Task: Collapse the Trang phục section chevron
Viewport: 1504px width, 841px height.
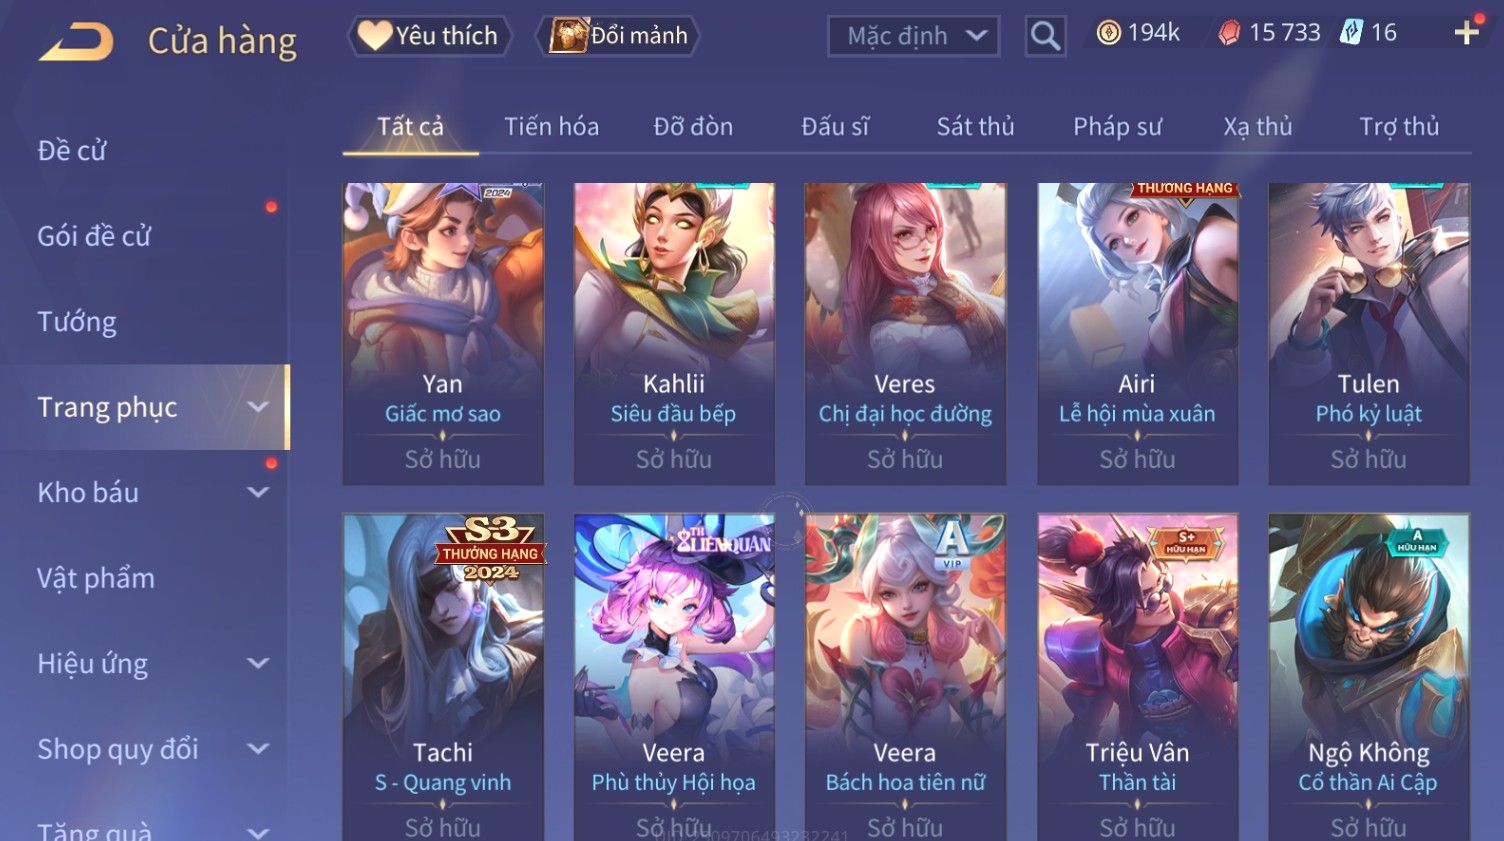Action: tap(258, 407)
